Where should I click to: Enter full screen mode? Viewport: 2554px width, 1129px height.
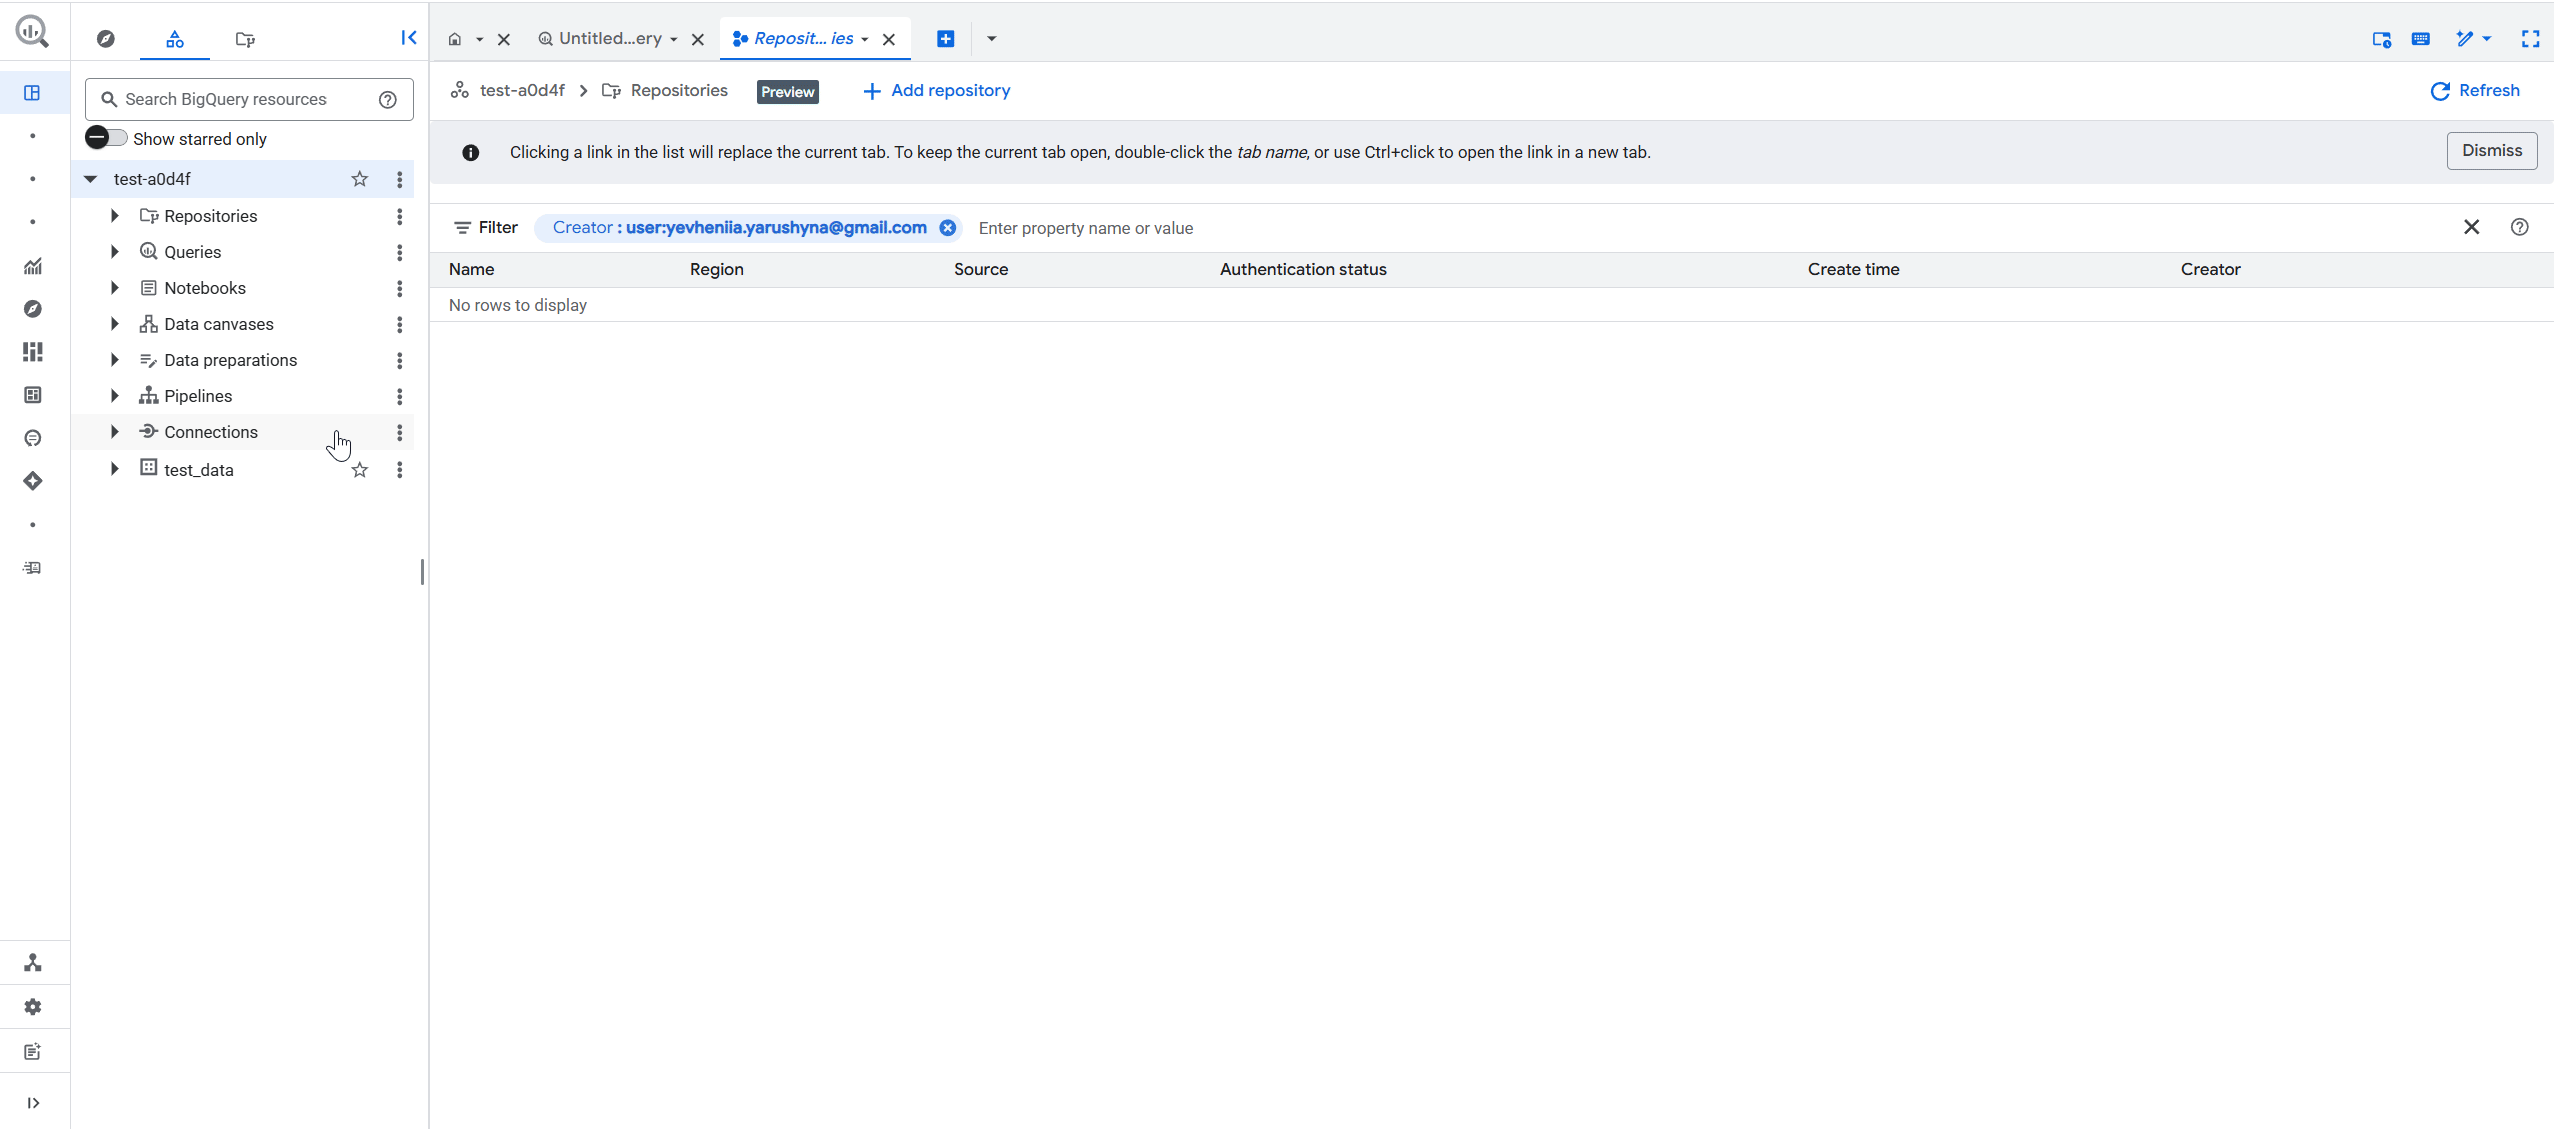pyautogui.click(x=2531, y=39)
